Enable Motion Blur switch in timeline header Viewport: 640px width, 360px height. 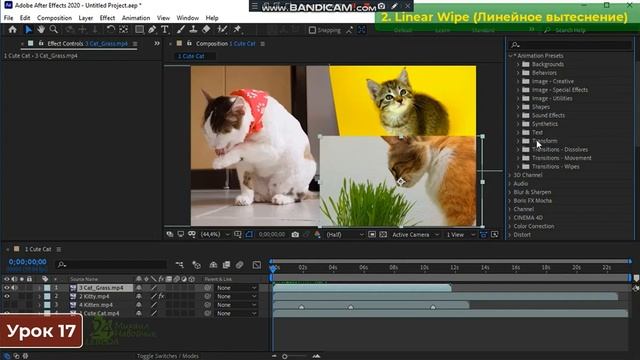point(240,265)
